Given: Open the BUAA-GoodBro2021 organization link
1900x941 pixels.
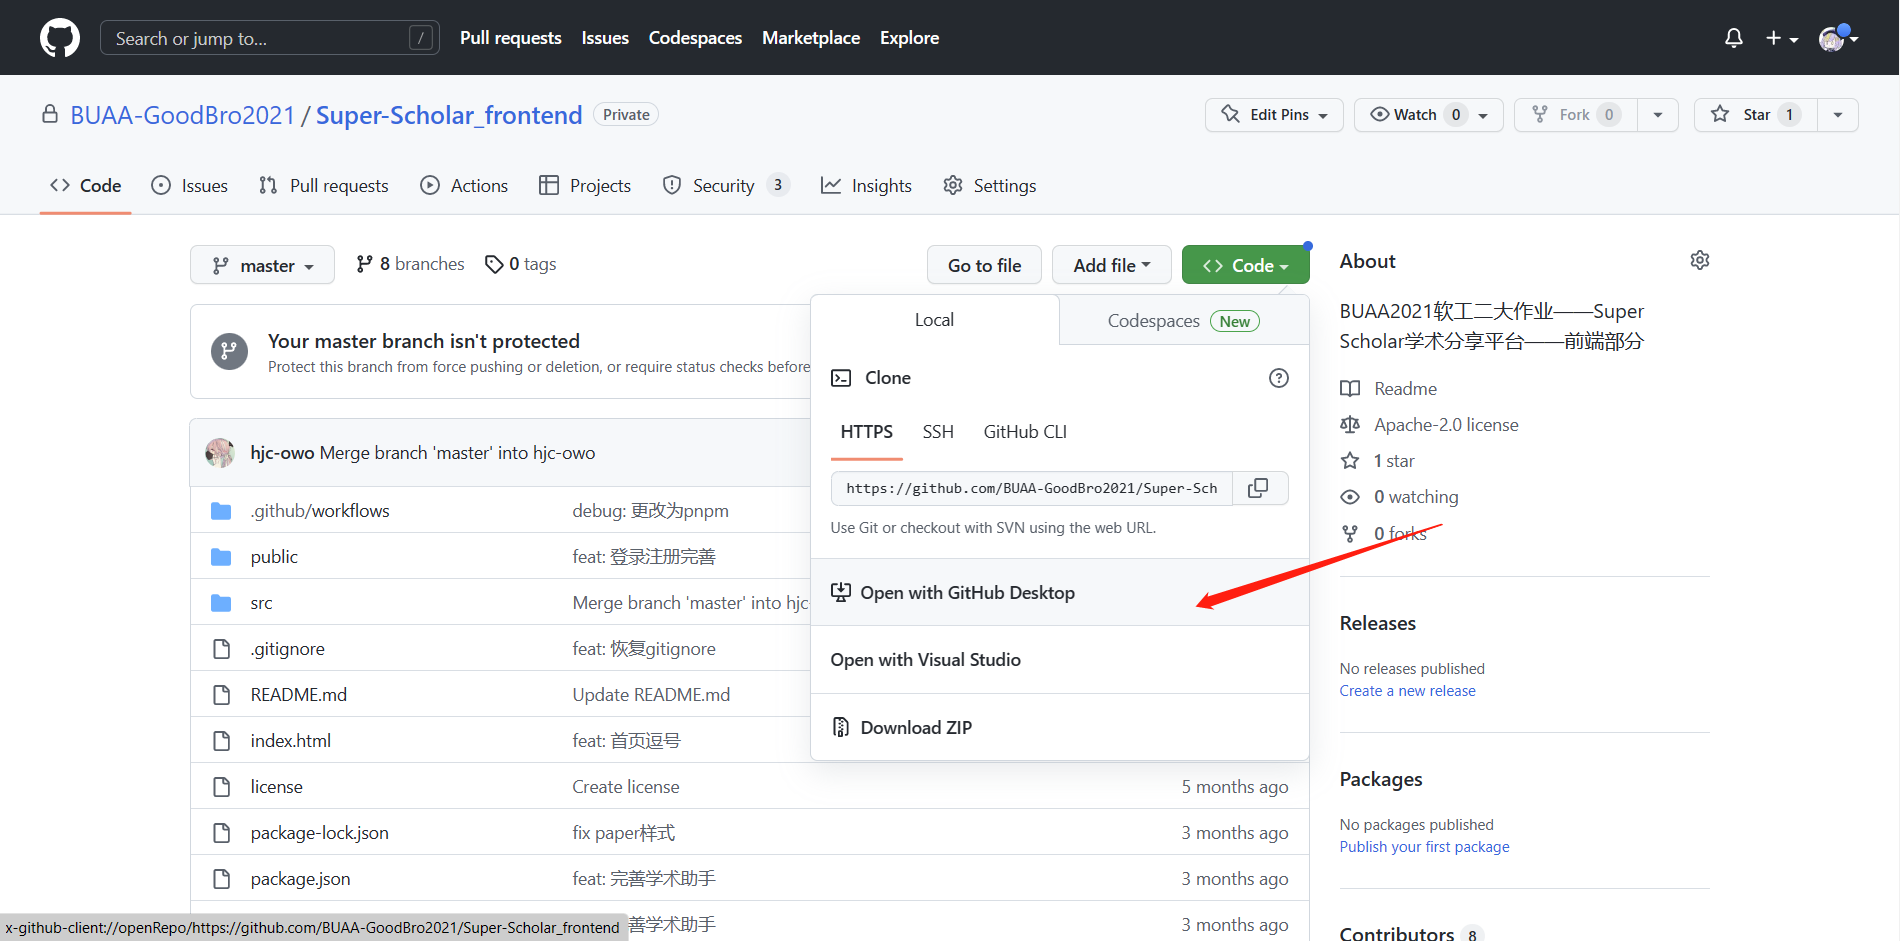Looking at the screenshot, I should (183, 115).
